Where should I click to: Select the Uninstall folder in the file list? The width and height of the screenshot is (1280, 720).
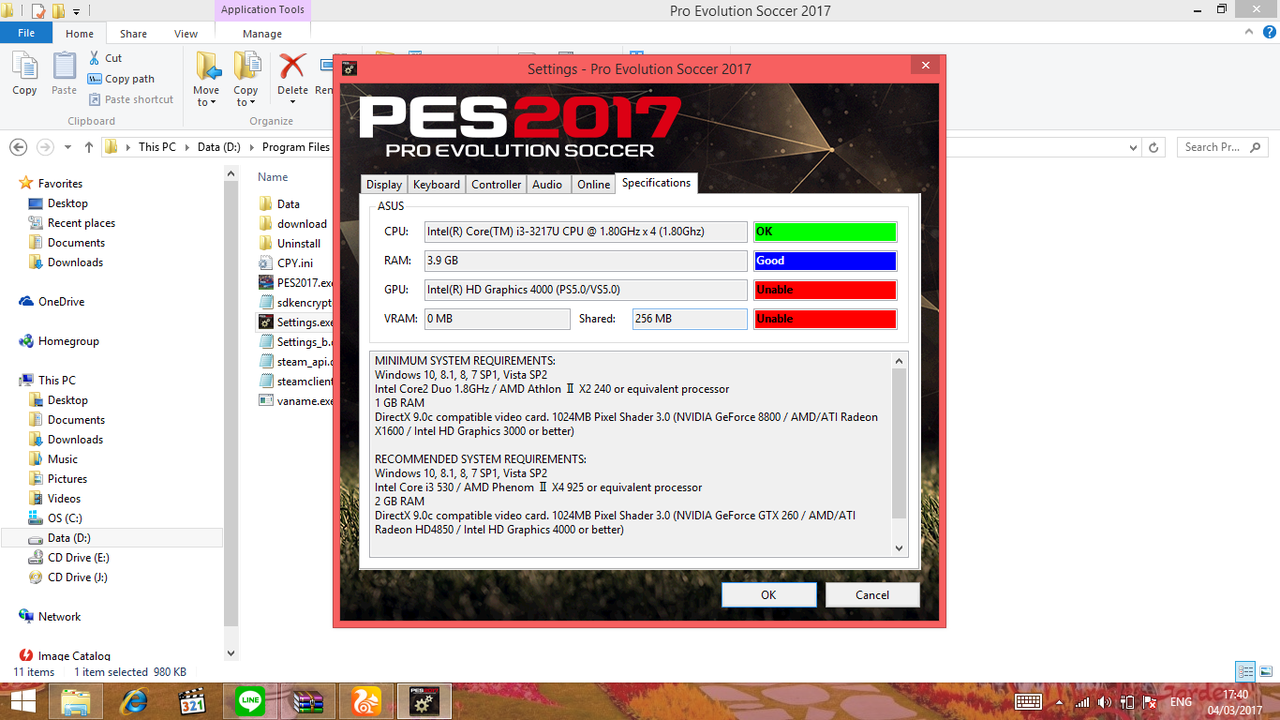point(298,243)
